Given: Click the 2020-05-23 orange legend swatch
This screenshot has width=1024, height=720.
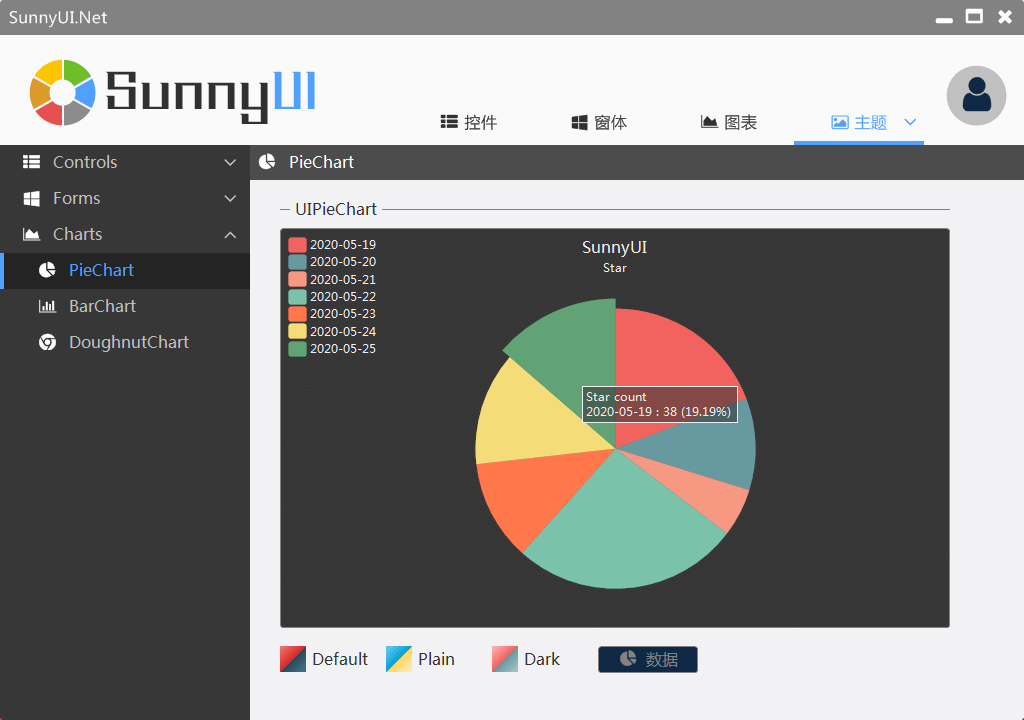Looking at the screenshot, I should (x=297, y=314).
